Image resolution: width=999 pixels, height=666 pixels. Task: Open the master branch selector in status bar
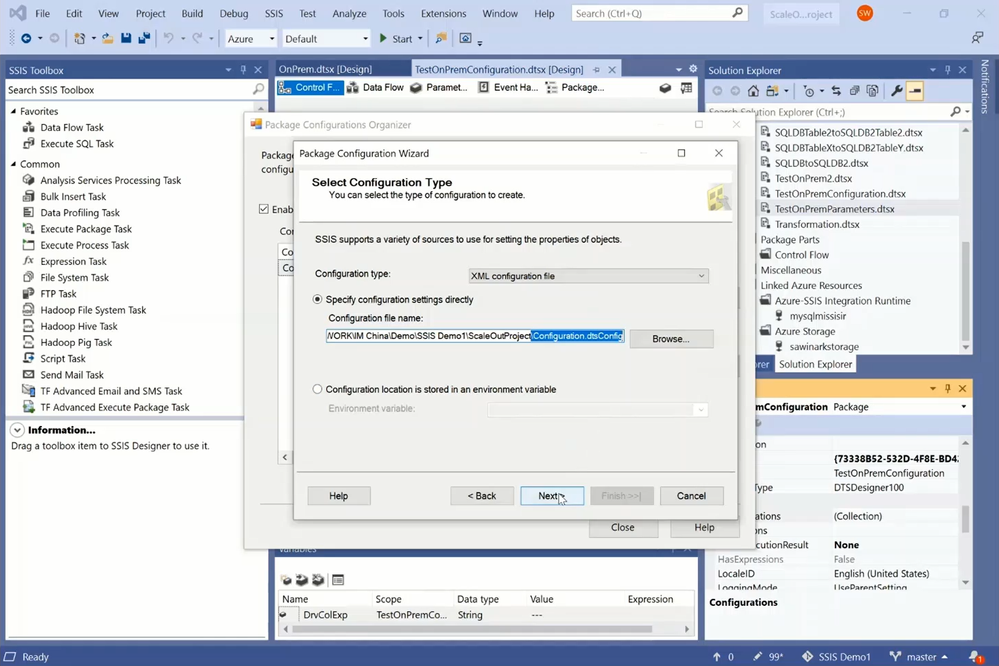(919, 656)
